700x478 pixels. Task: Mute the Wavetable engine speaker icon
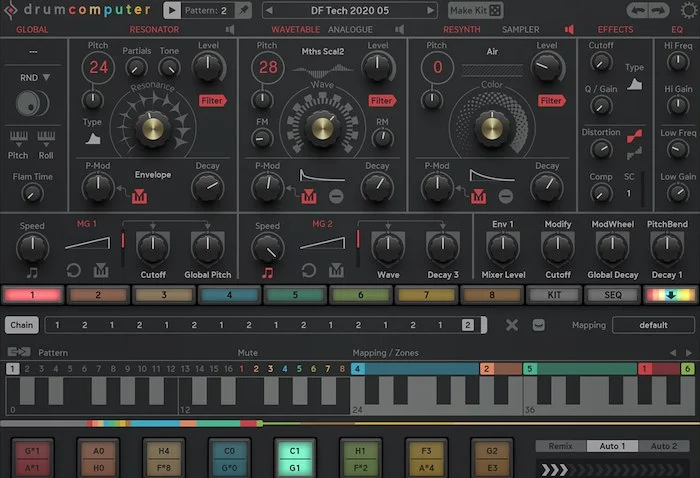[400, 29]
